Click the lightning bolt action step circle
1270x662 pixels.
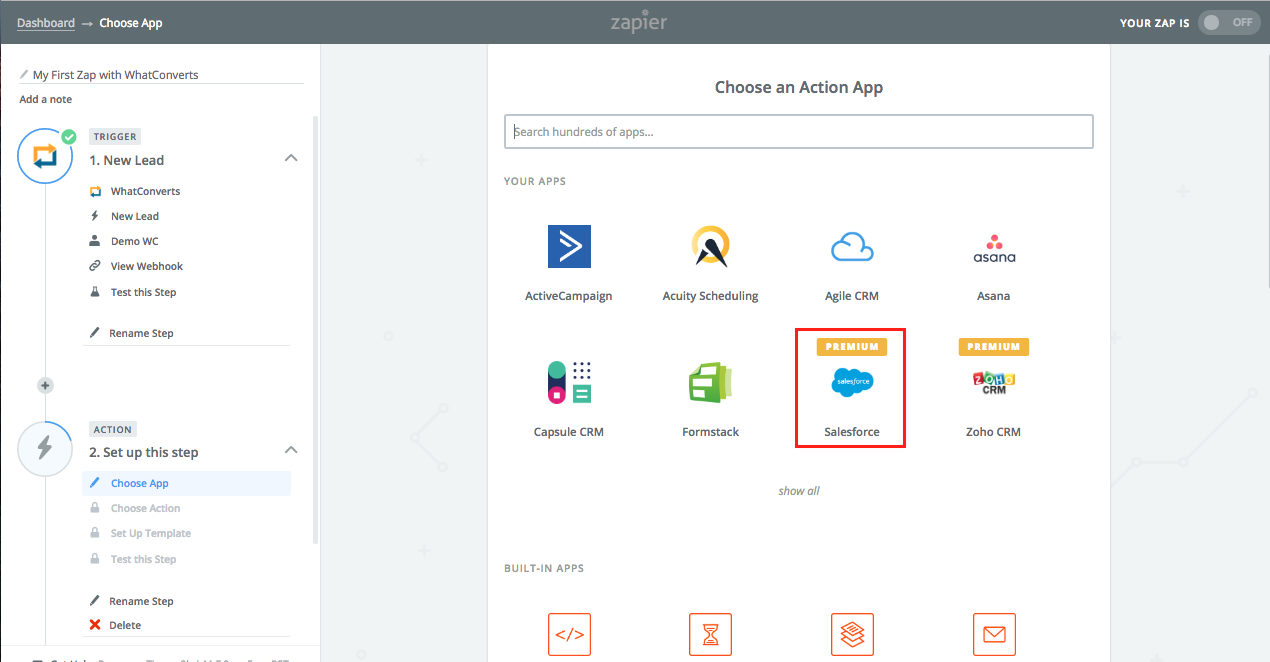(x=45, y=448)
